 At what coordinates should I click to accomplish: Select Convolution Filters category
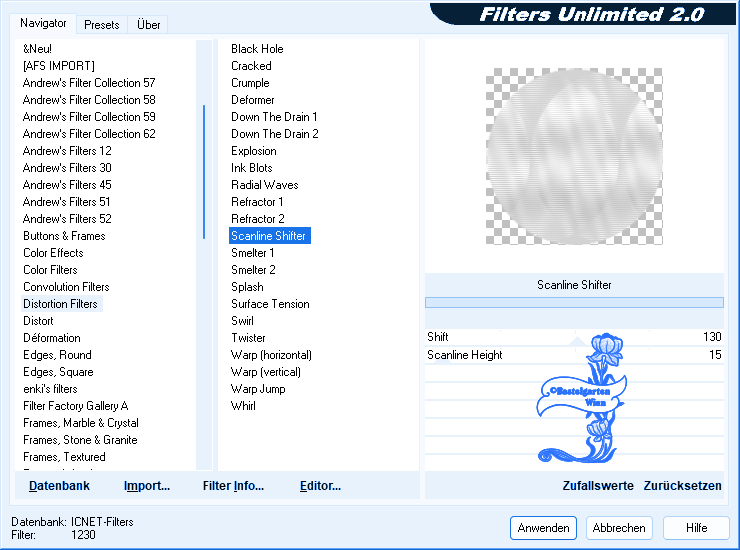coord(66,287)
